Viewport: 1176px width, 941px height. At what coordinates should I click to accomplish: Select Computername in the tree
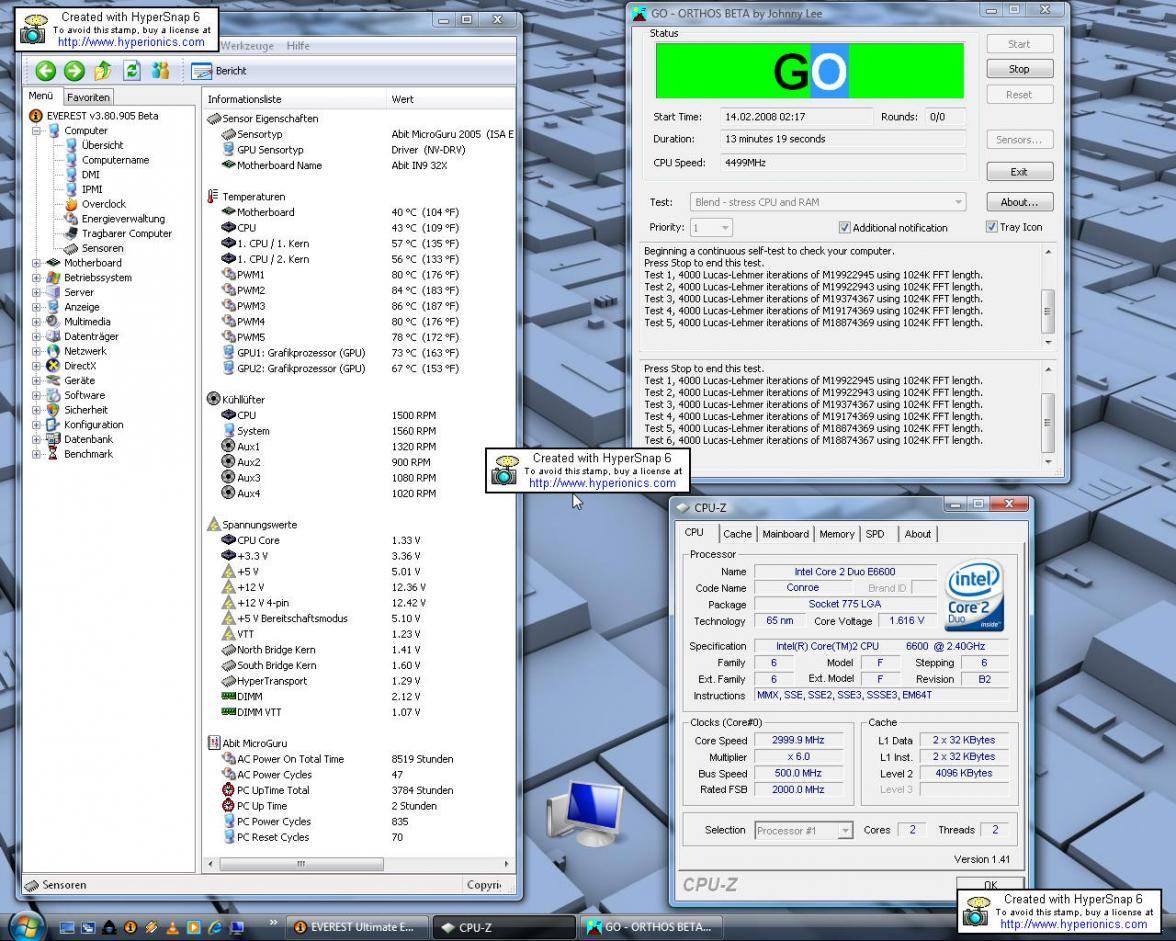[115, 160]
